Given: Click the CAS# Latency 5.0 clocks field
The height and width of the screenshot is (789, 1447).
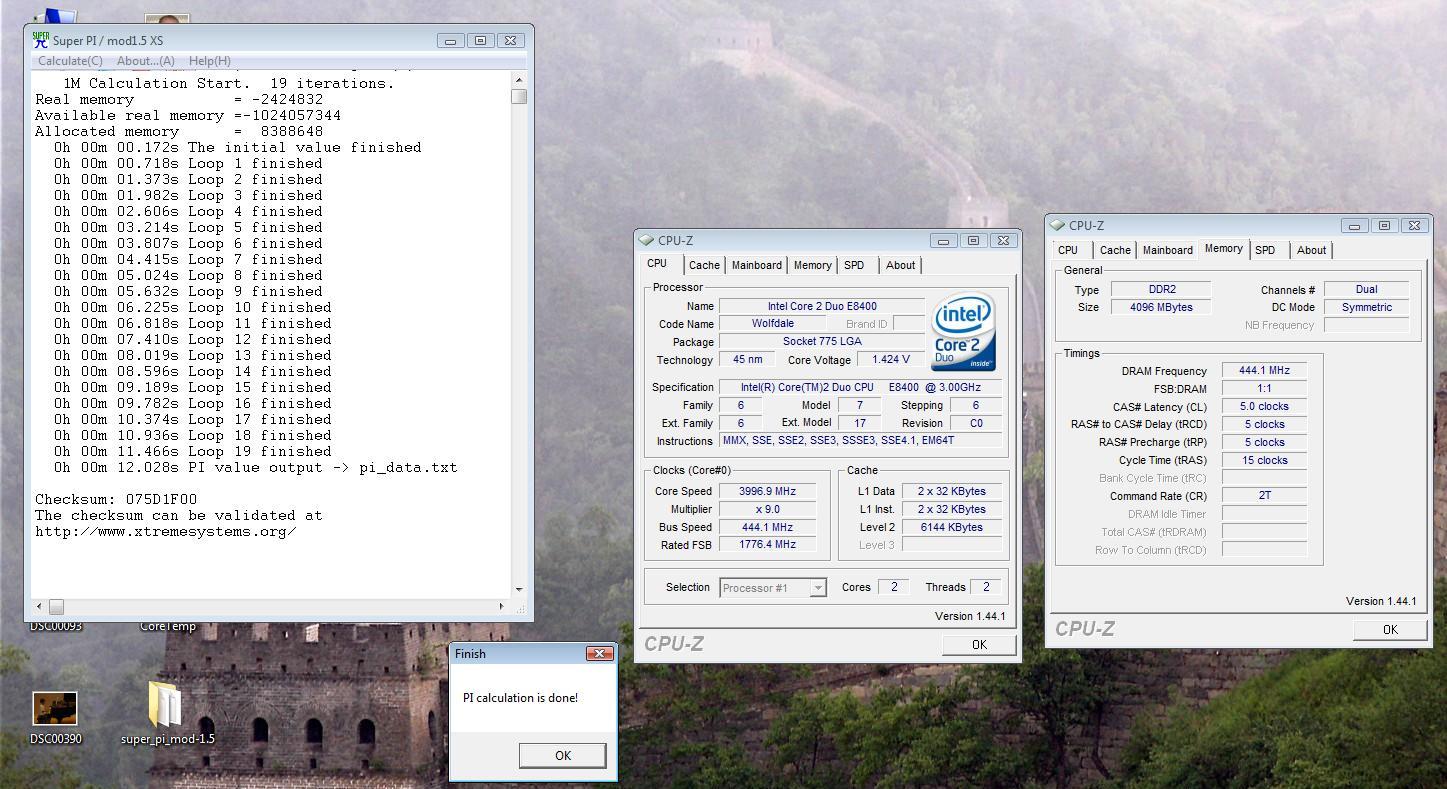Looking at the screenshot, I should [1264, 406].
